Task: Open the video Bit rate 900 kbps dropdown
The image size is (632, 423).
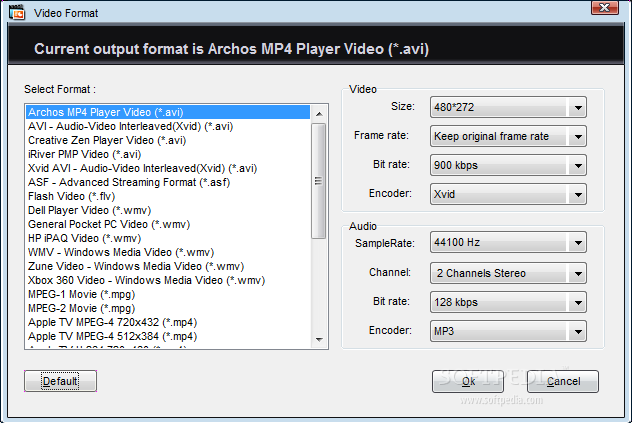Action: click(x=508, y=165)
